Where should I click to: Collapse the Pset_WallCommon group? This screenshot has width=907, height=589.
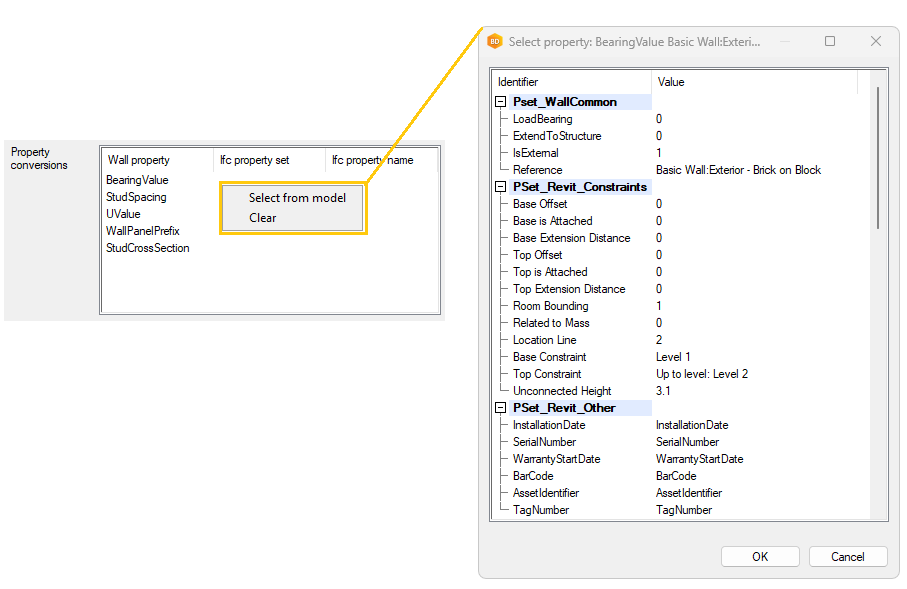501,102
